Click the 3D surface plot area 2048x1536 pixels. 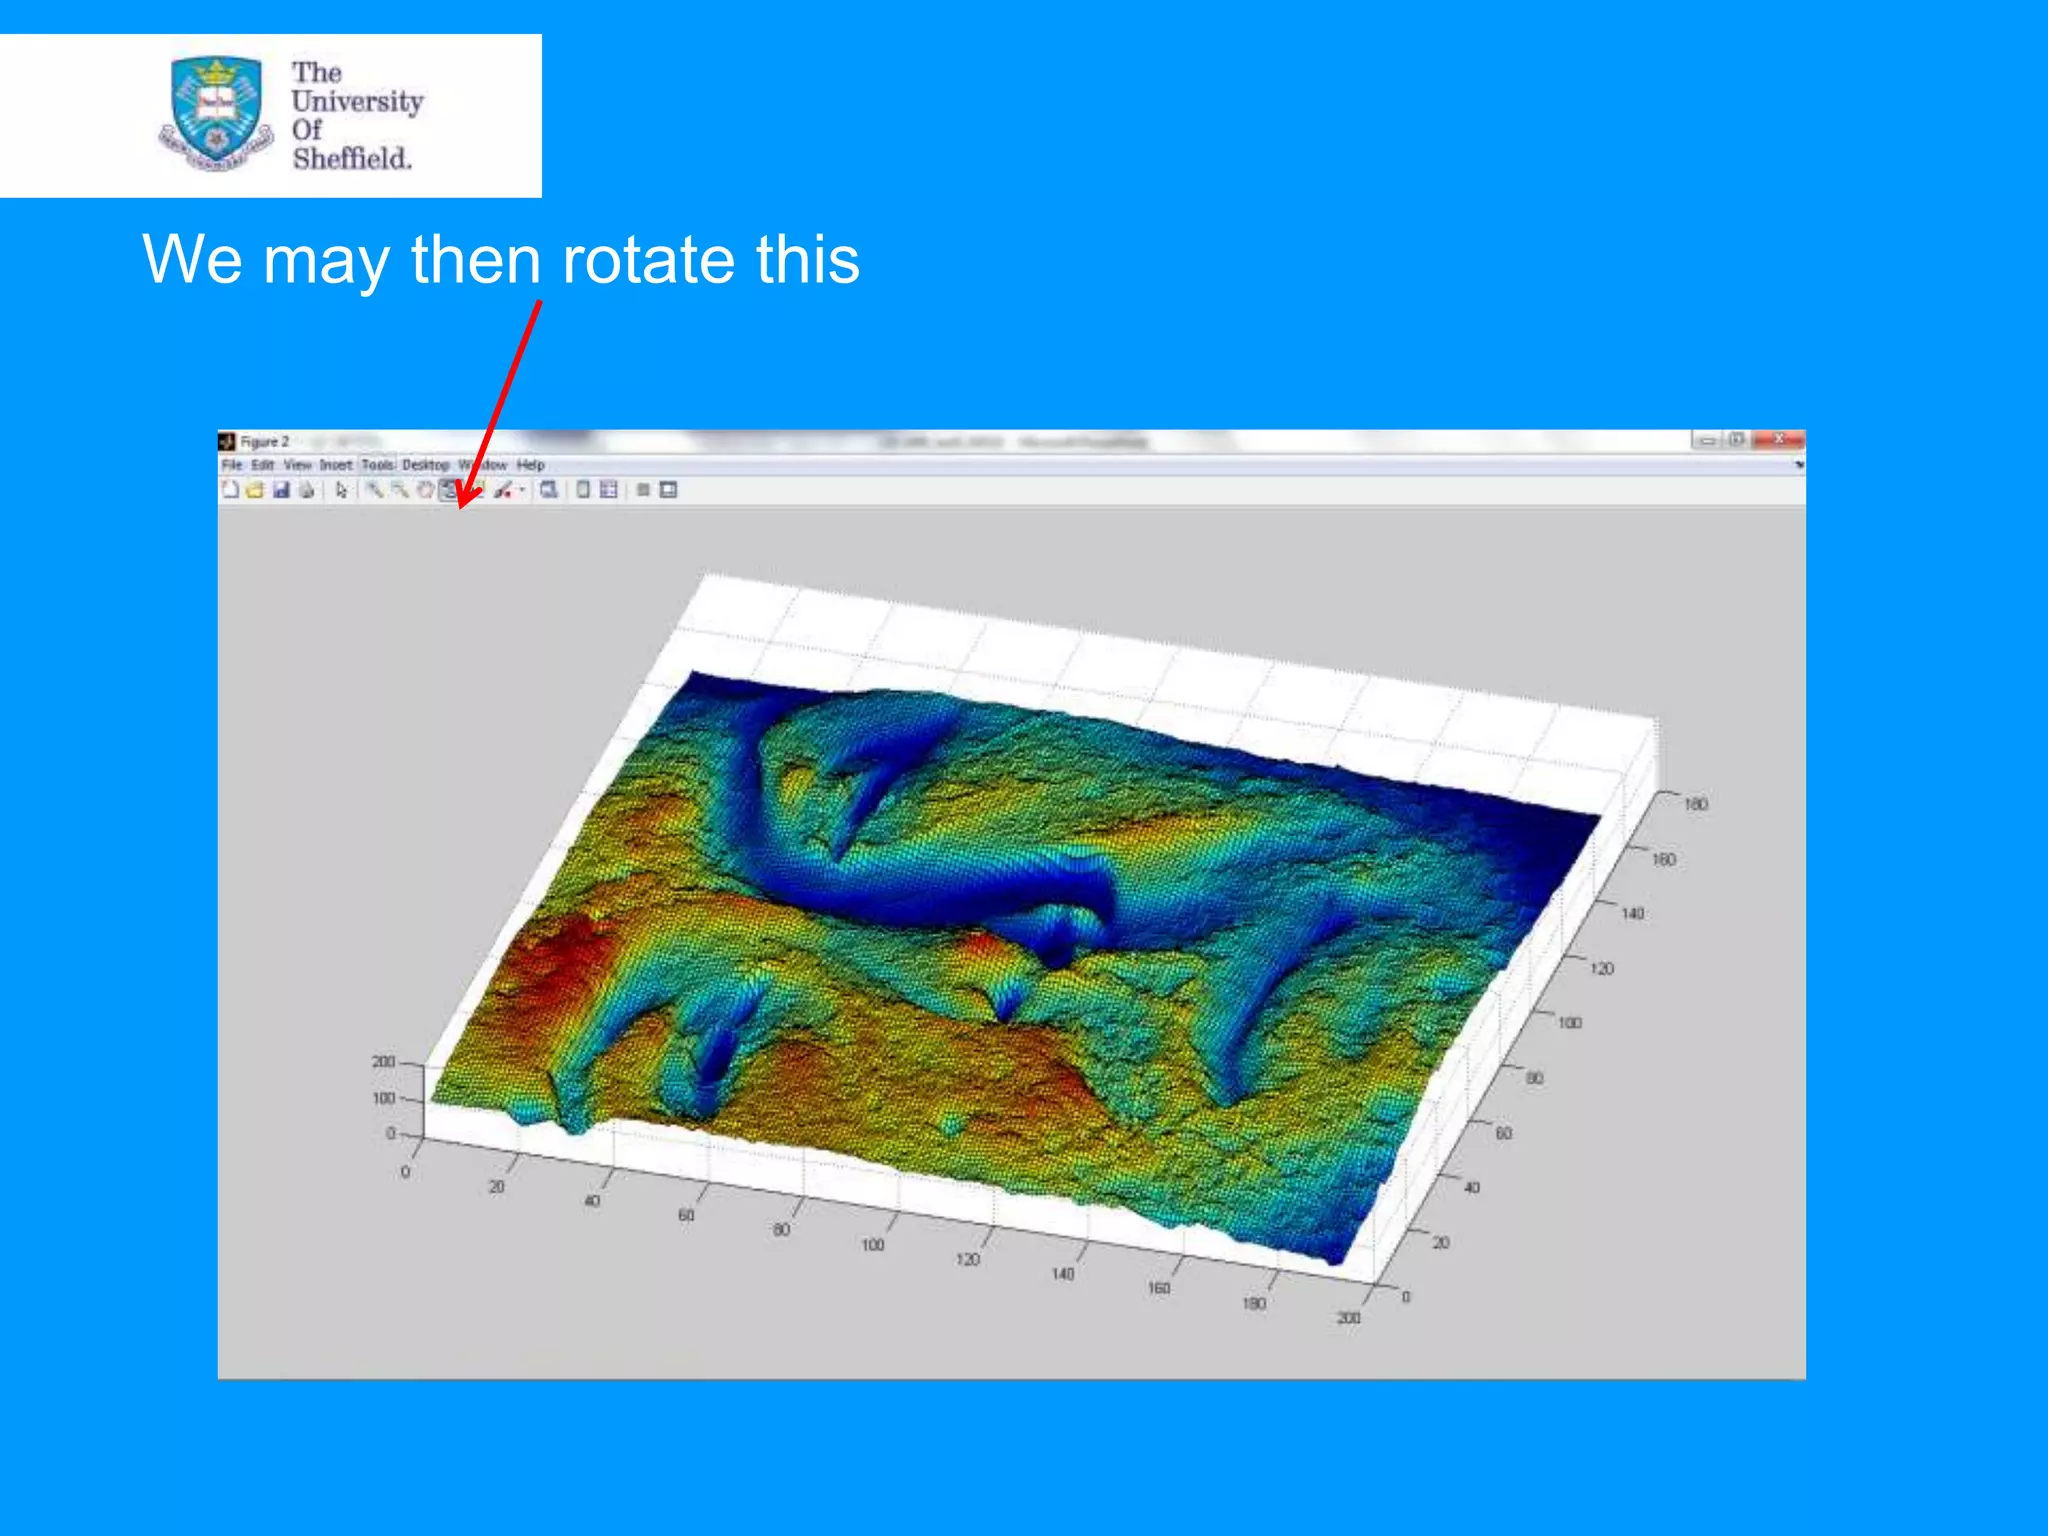1000,950
